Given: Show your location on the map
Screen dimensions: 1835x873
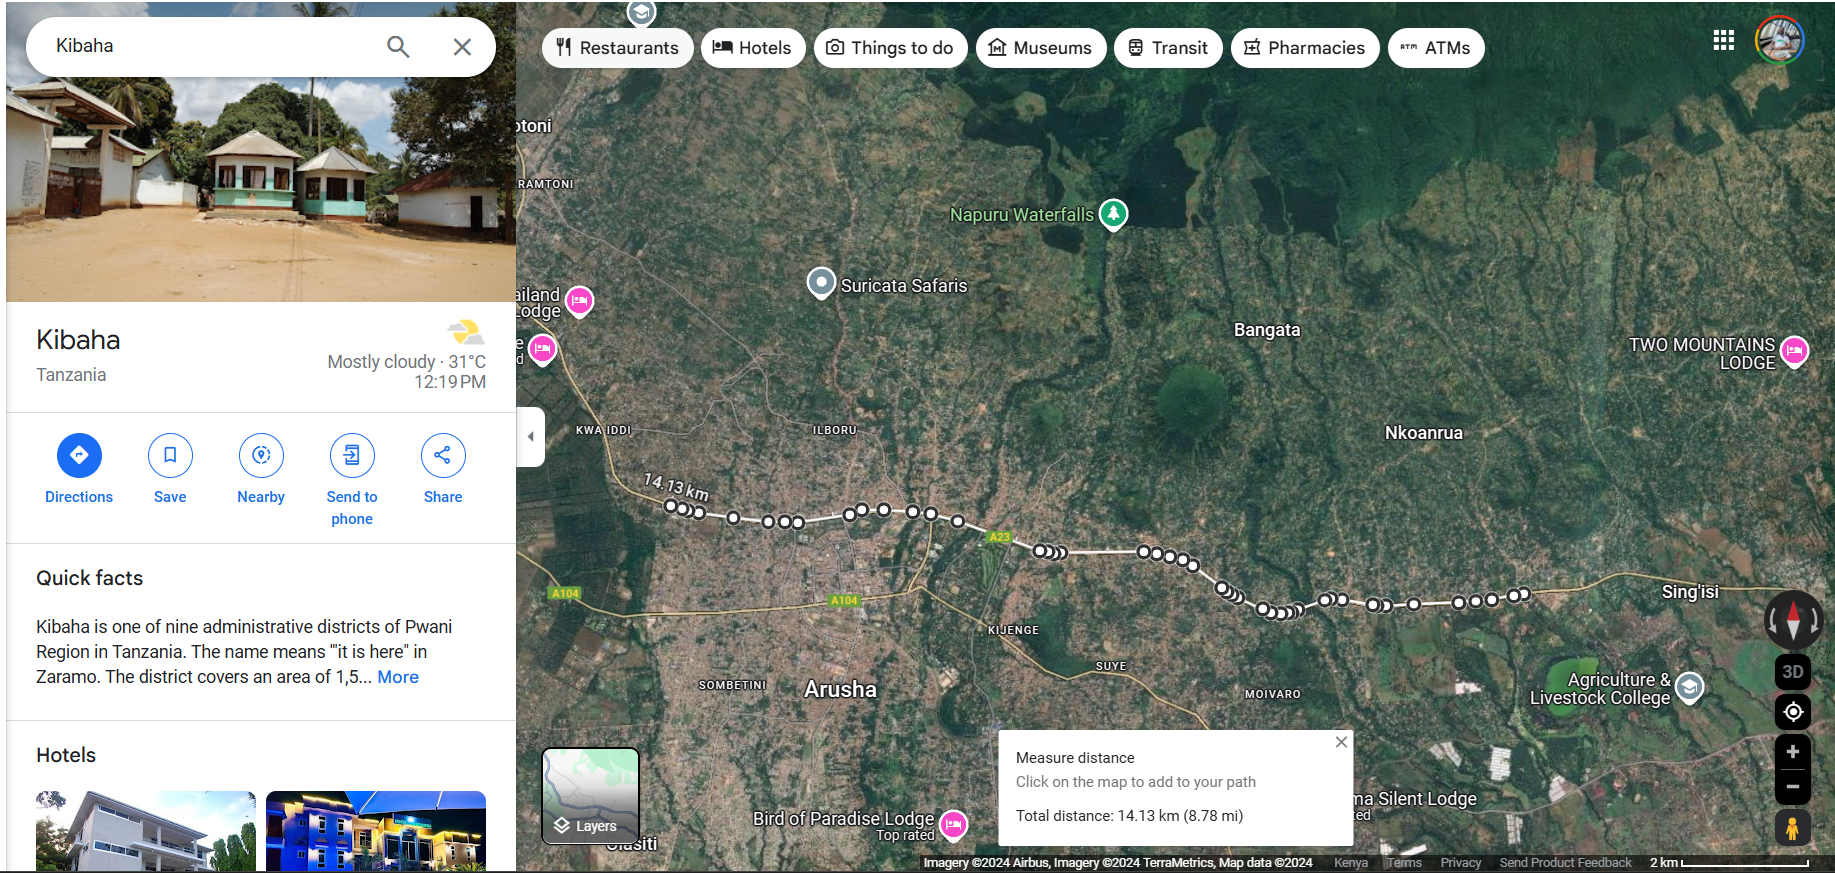Looking at the screenshot, I should pyautogui.click(x=1793, y=712).
